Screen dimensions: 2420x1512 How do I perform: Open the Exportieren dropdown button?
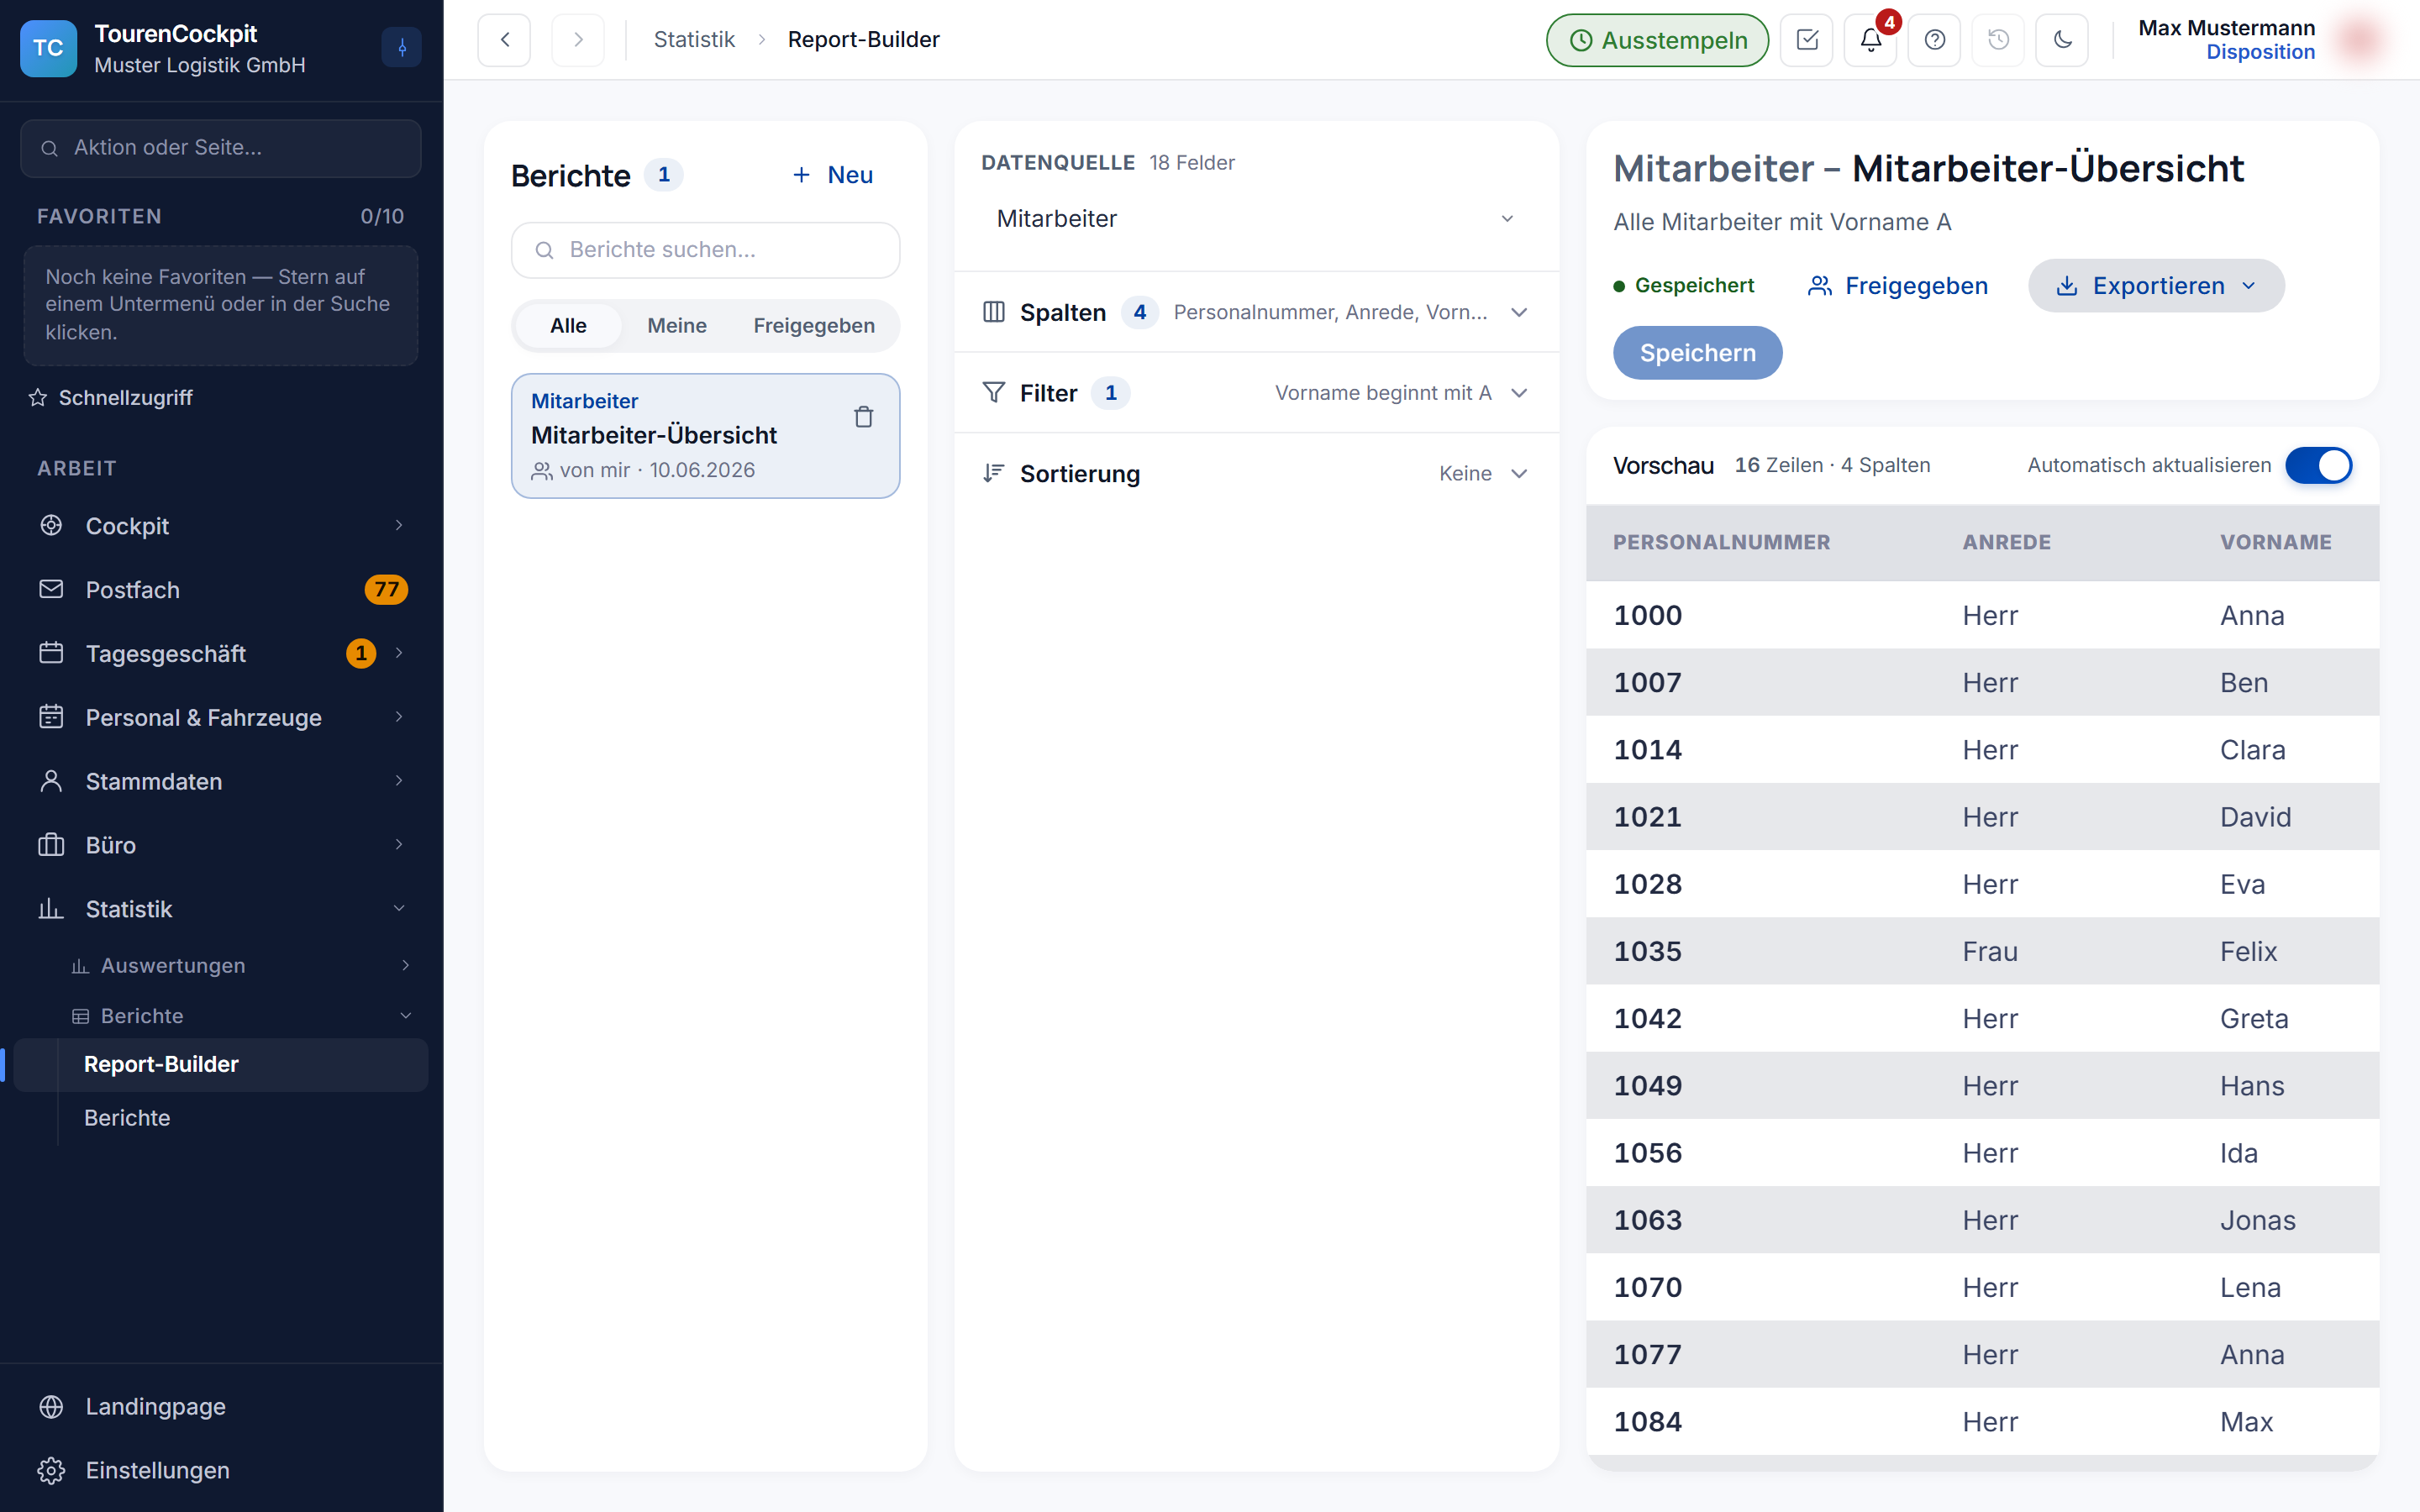coord(2156,286)
